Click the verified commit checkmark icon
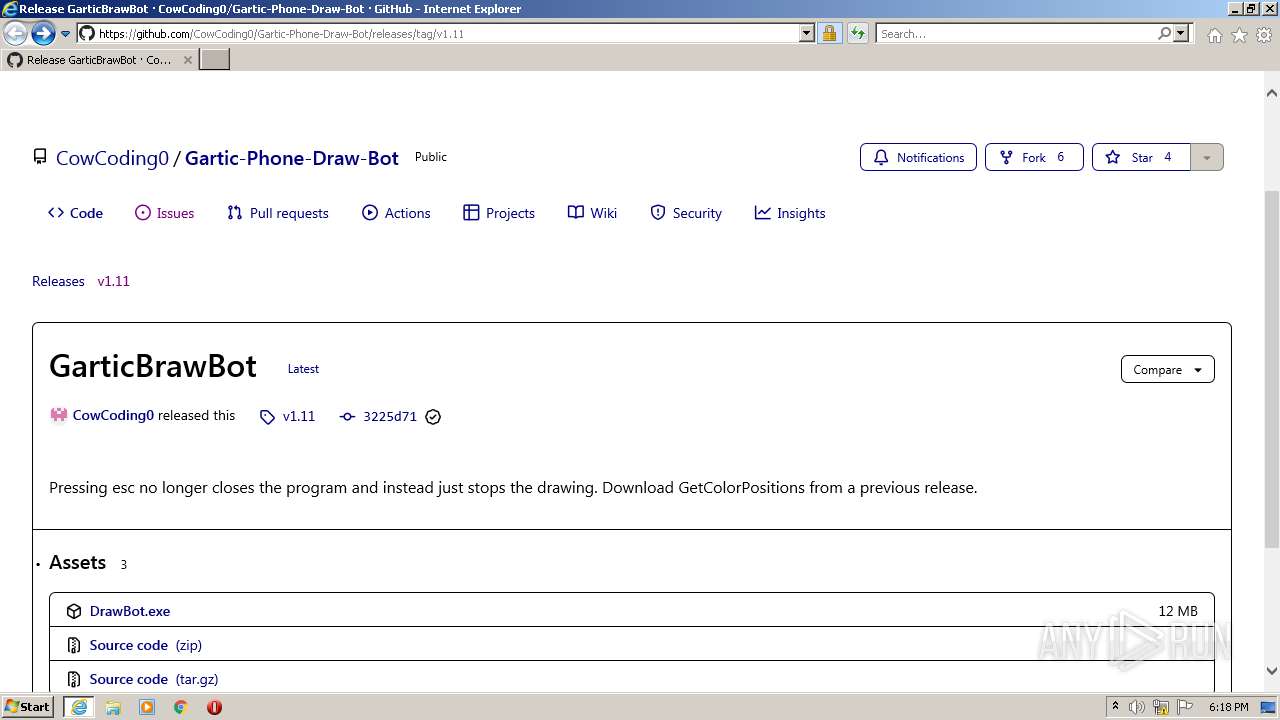Image resolution: width=1280 pixels, height=720 pixels. pos(433,417)
